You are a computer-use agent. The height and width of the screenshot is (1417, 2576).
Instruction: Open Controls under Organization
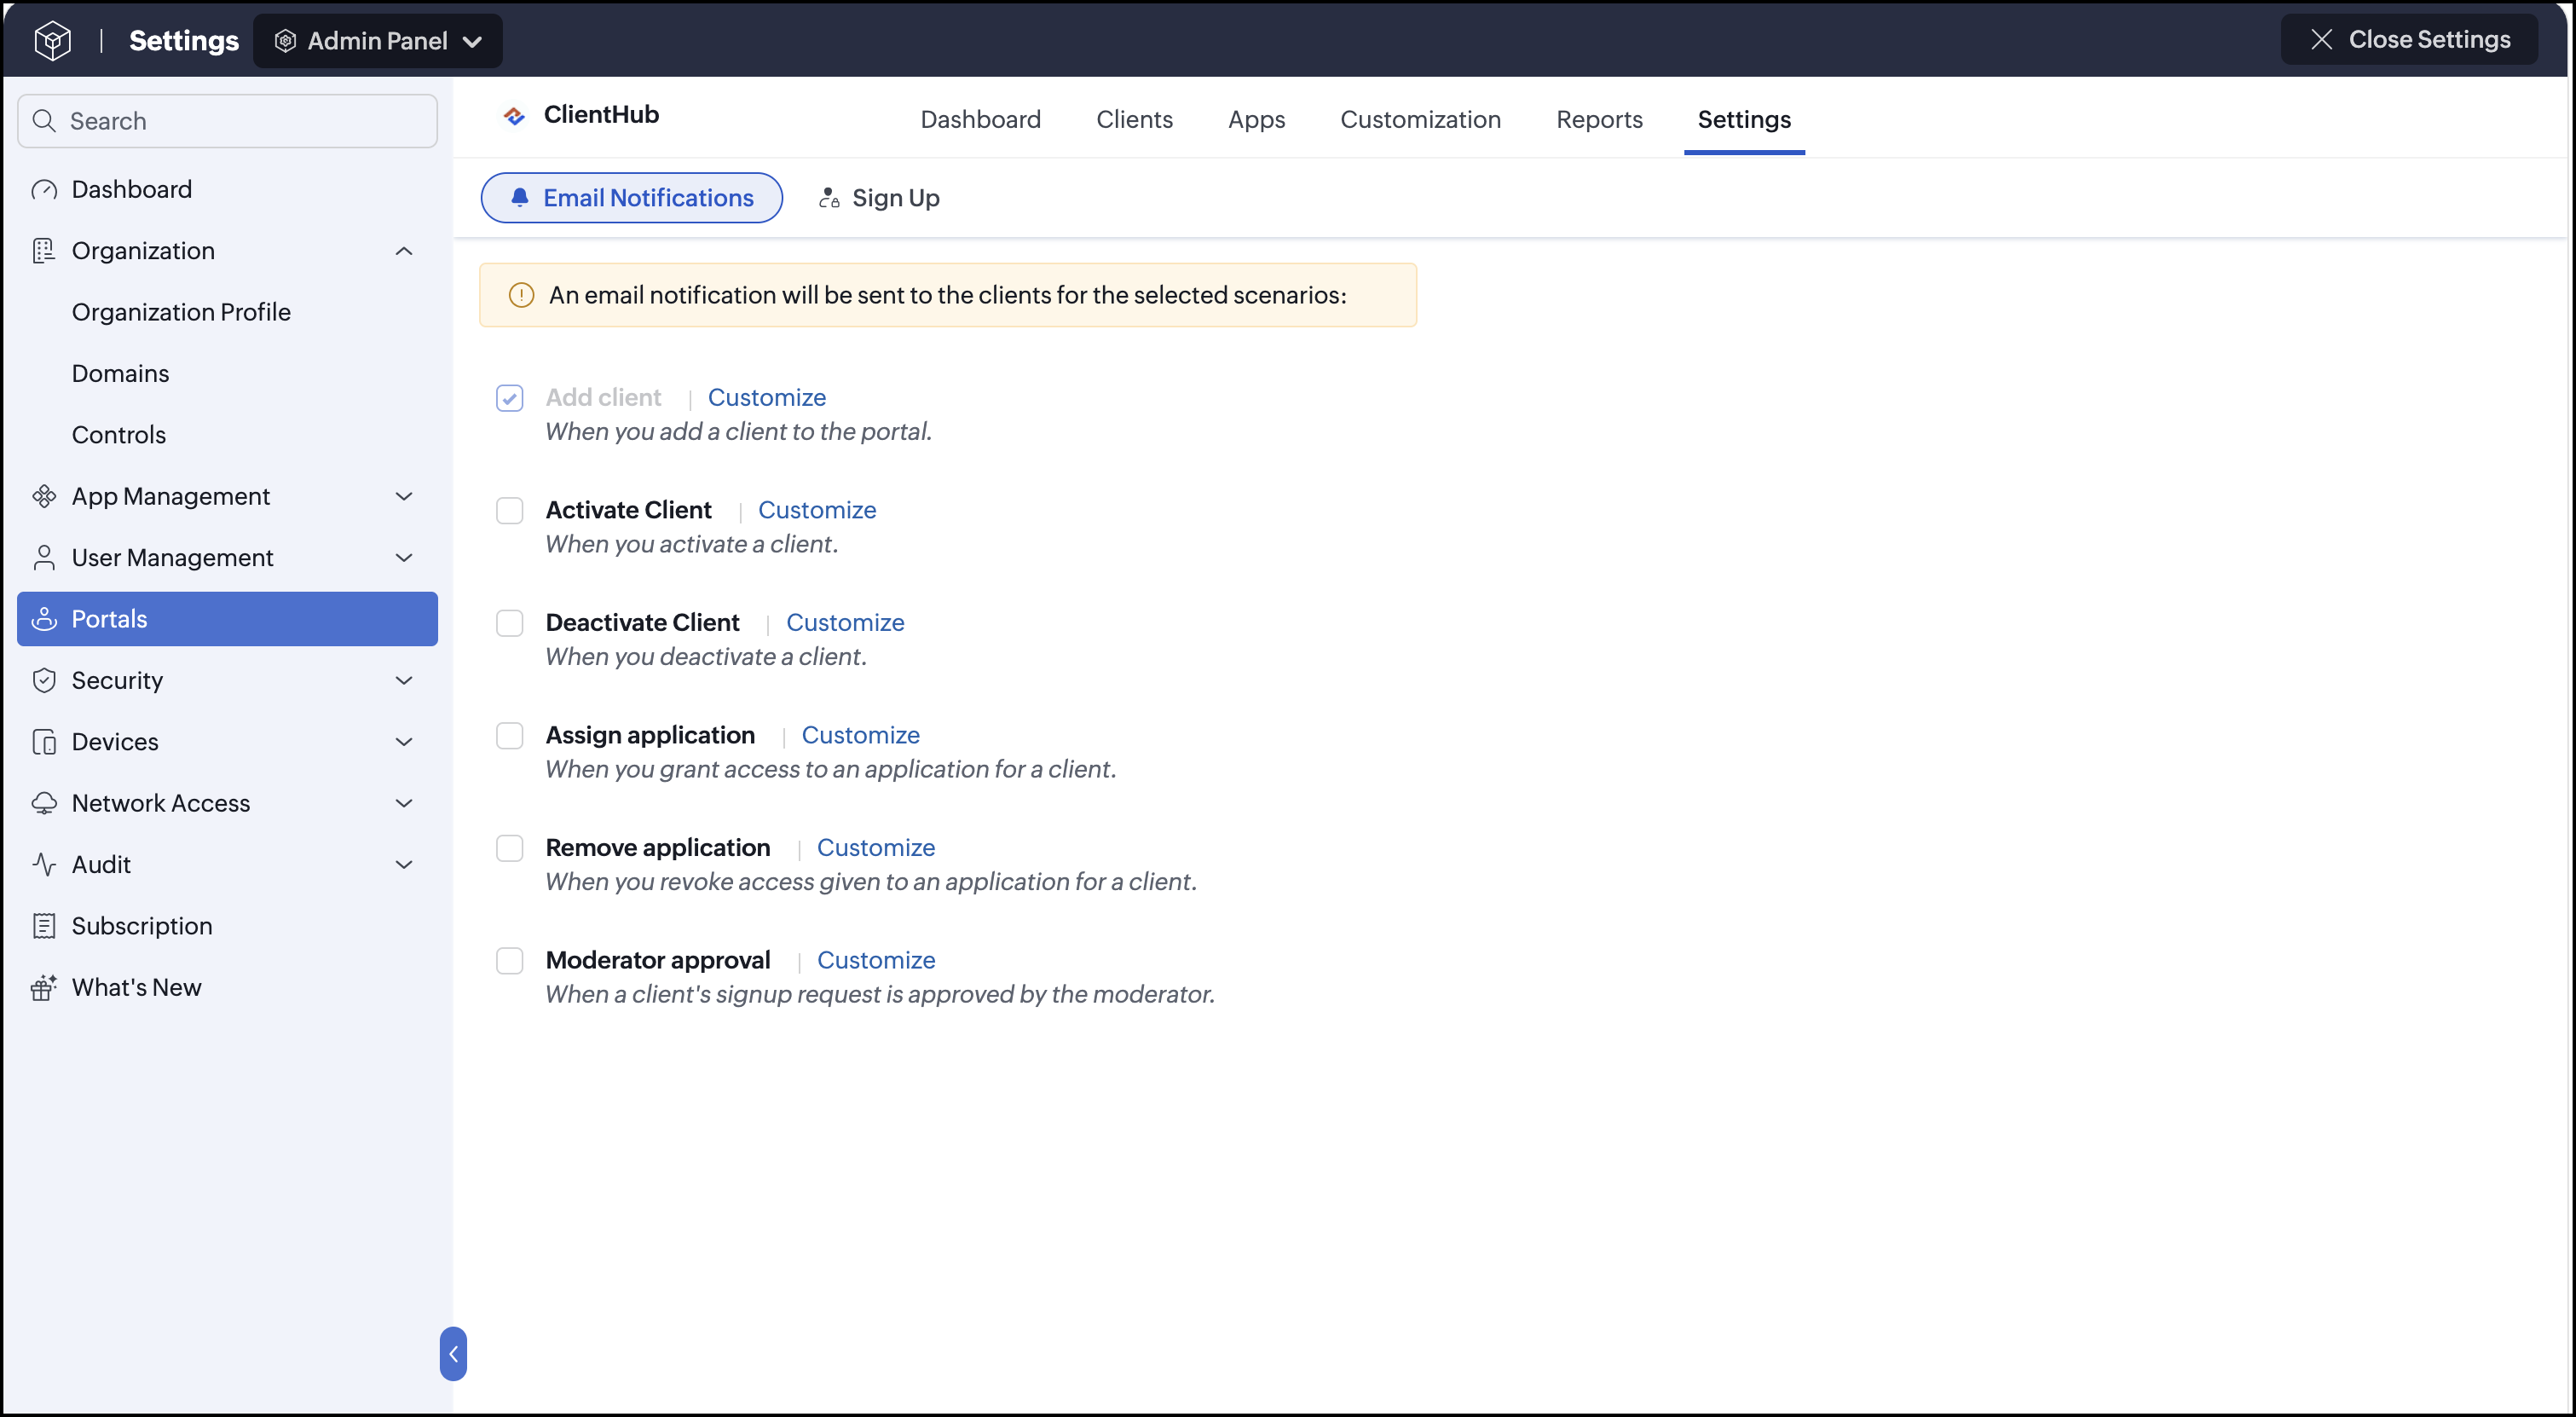119,436
